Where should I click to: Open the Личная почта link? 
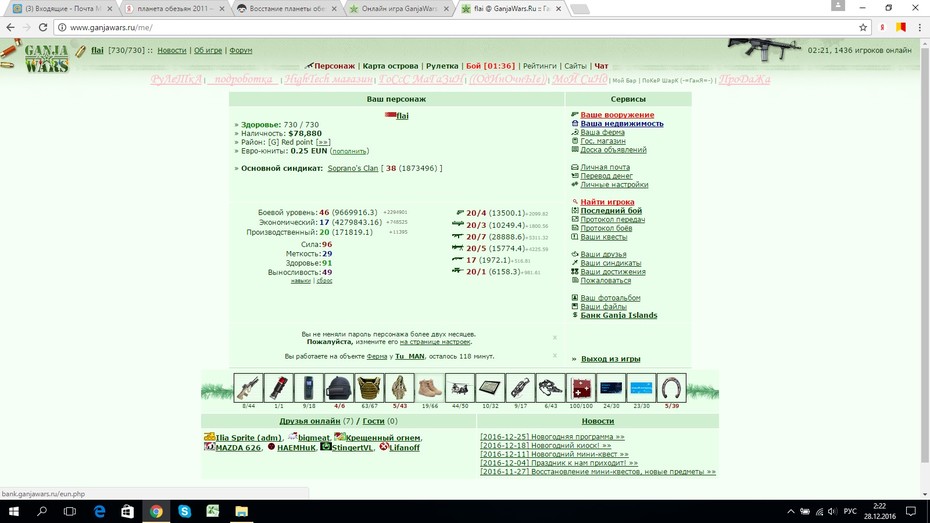pyautogui.click(x=605, y=167)
